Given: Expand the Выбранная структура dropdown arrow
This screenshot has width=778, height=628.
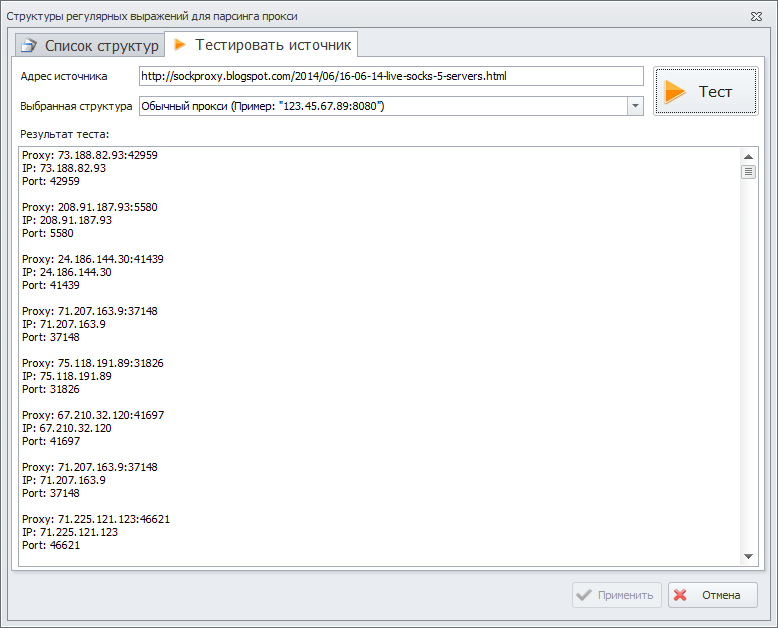Looking at the screenshot, I should [634, 106].
